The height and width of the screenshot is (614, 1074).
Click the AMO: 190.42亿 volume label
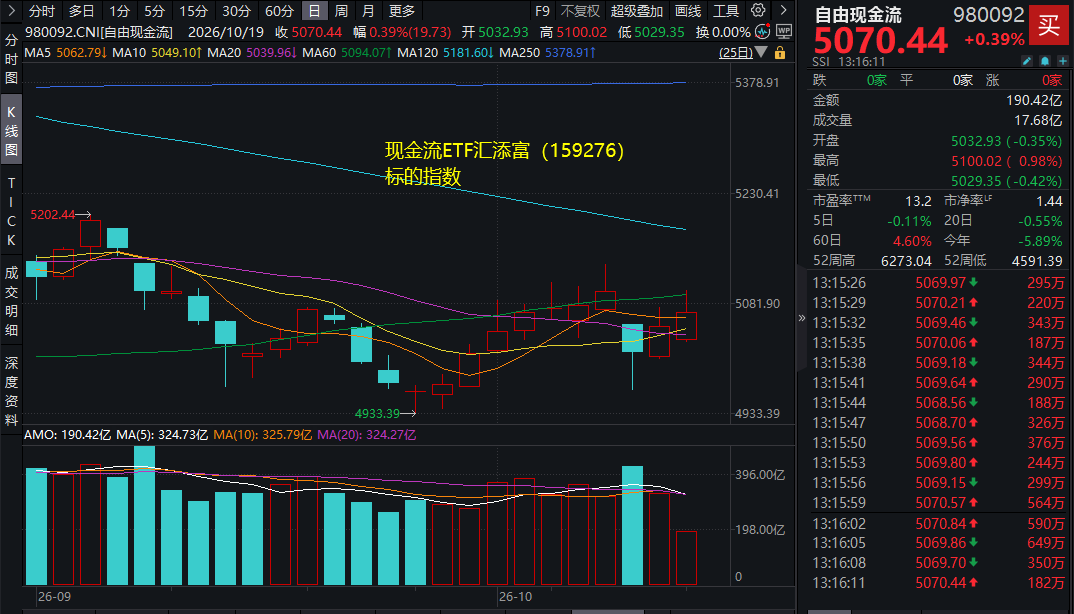coord(67,434)
